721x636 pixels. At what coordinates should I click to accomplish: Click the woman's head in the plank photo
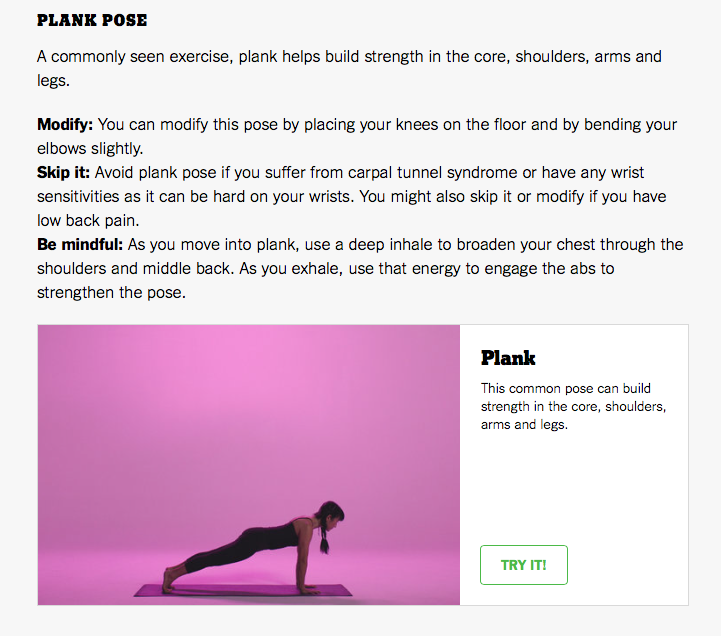(332, 515)
